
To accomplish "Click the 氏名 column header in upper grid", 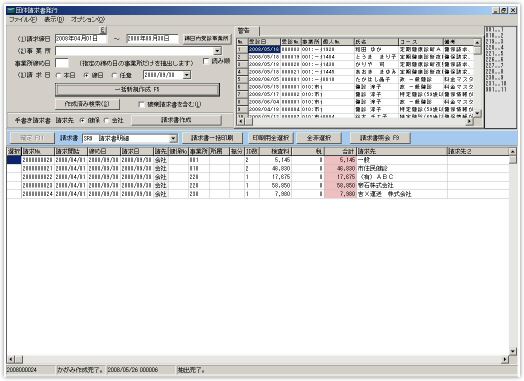I will 376,42.
